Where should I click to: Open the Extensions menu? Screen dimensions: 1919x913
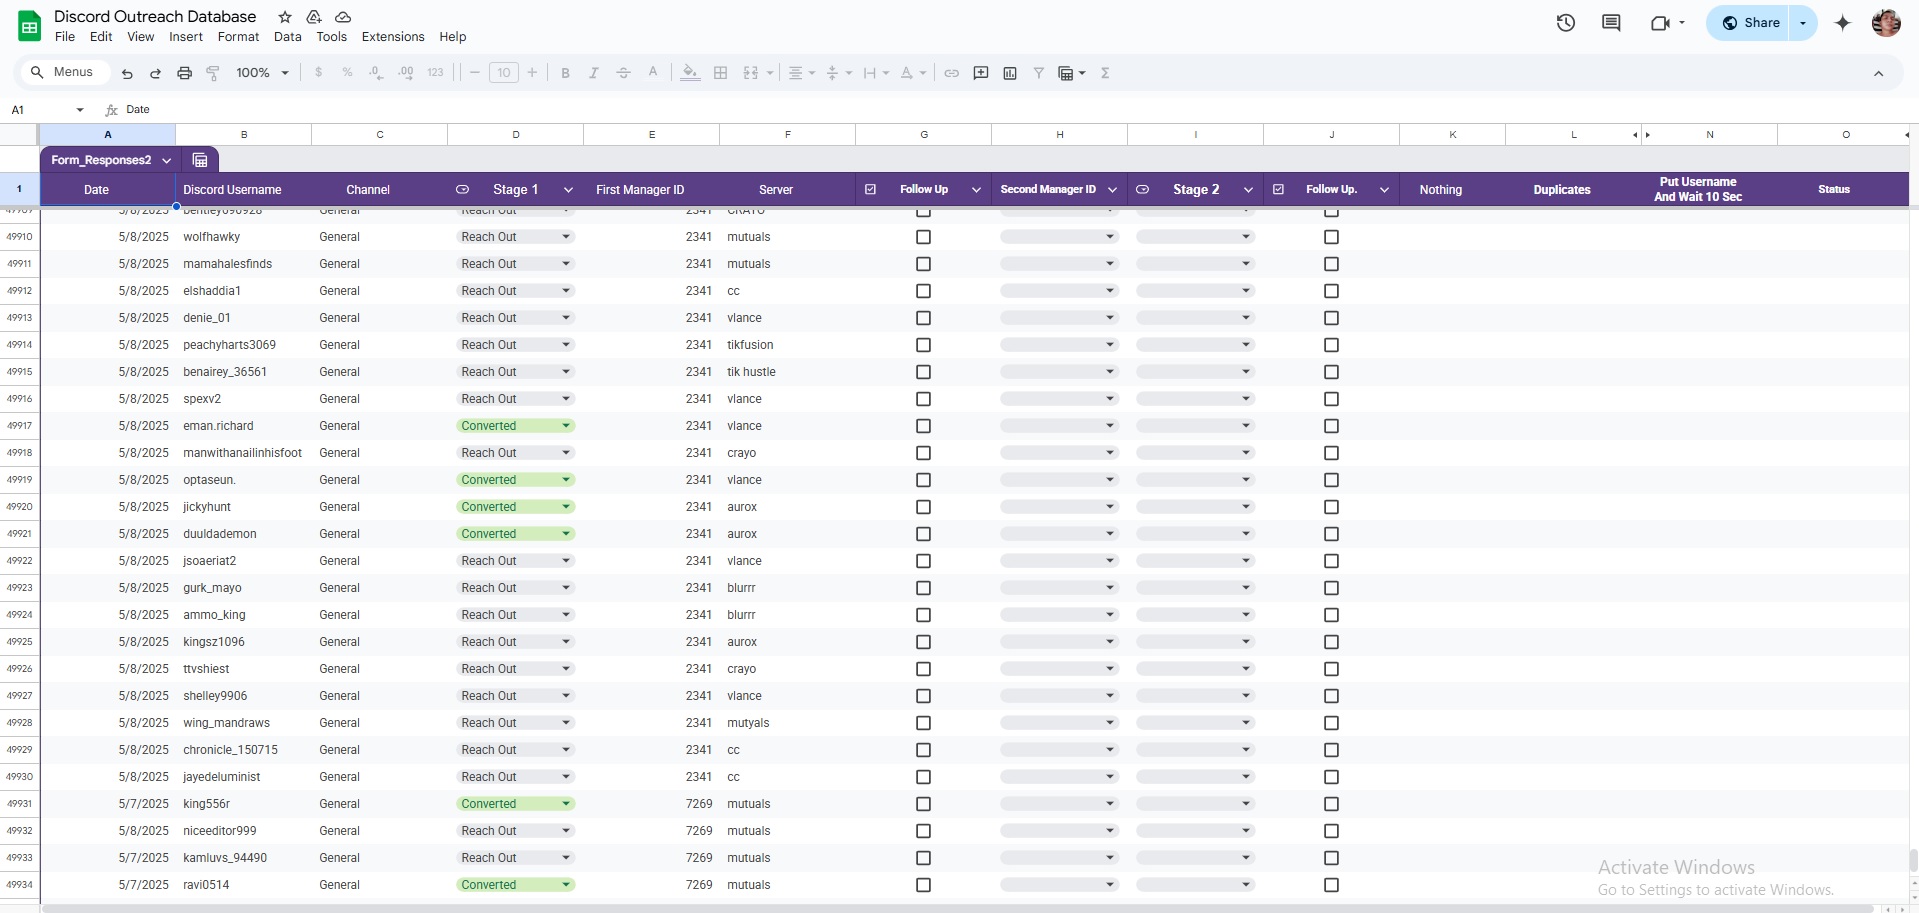pos(392,37)
